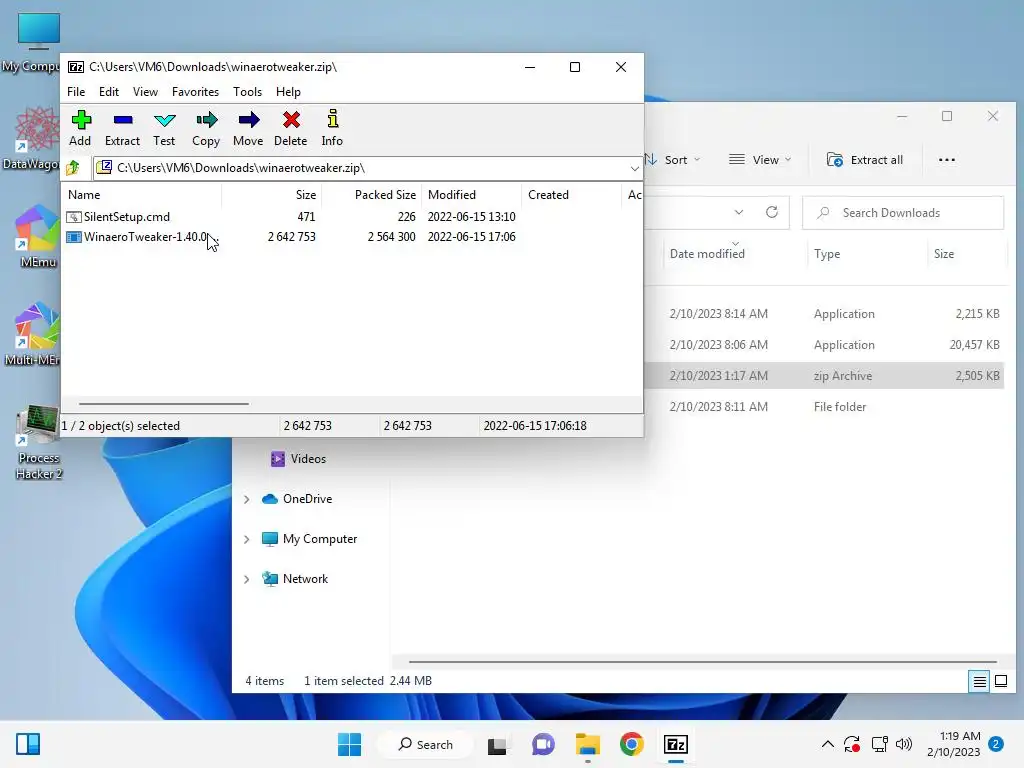The image size is (1024, 768).
Task: Select the 20,457 KB Application row
Action: tap(823, 345)
